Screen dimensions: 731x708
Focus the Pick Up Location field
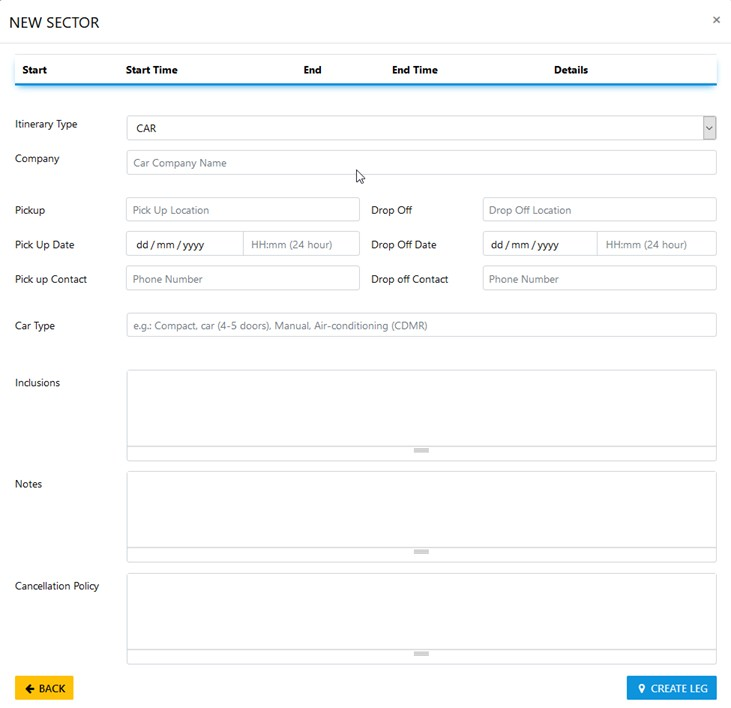(x=242, y=210)
